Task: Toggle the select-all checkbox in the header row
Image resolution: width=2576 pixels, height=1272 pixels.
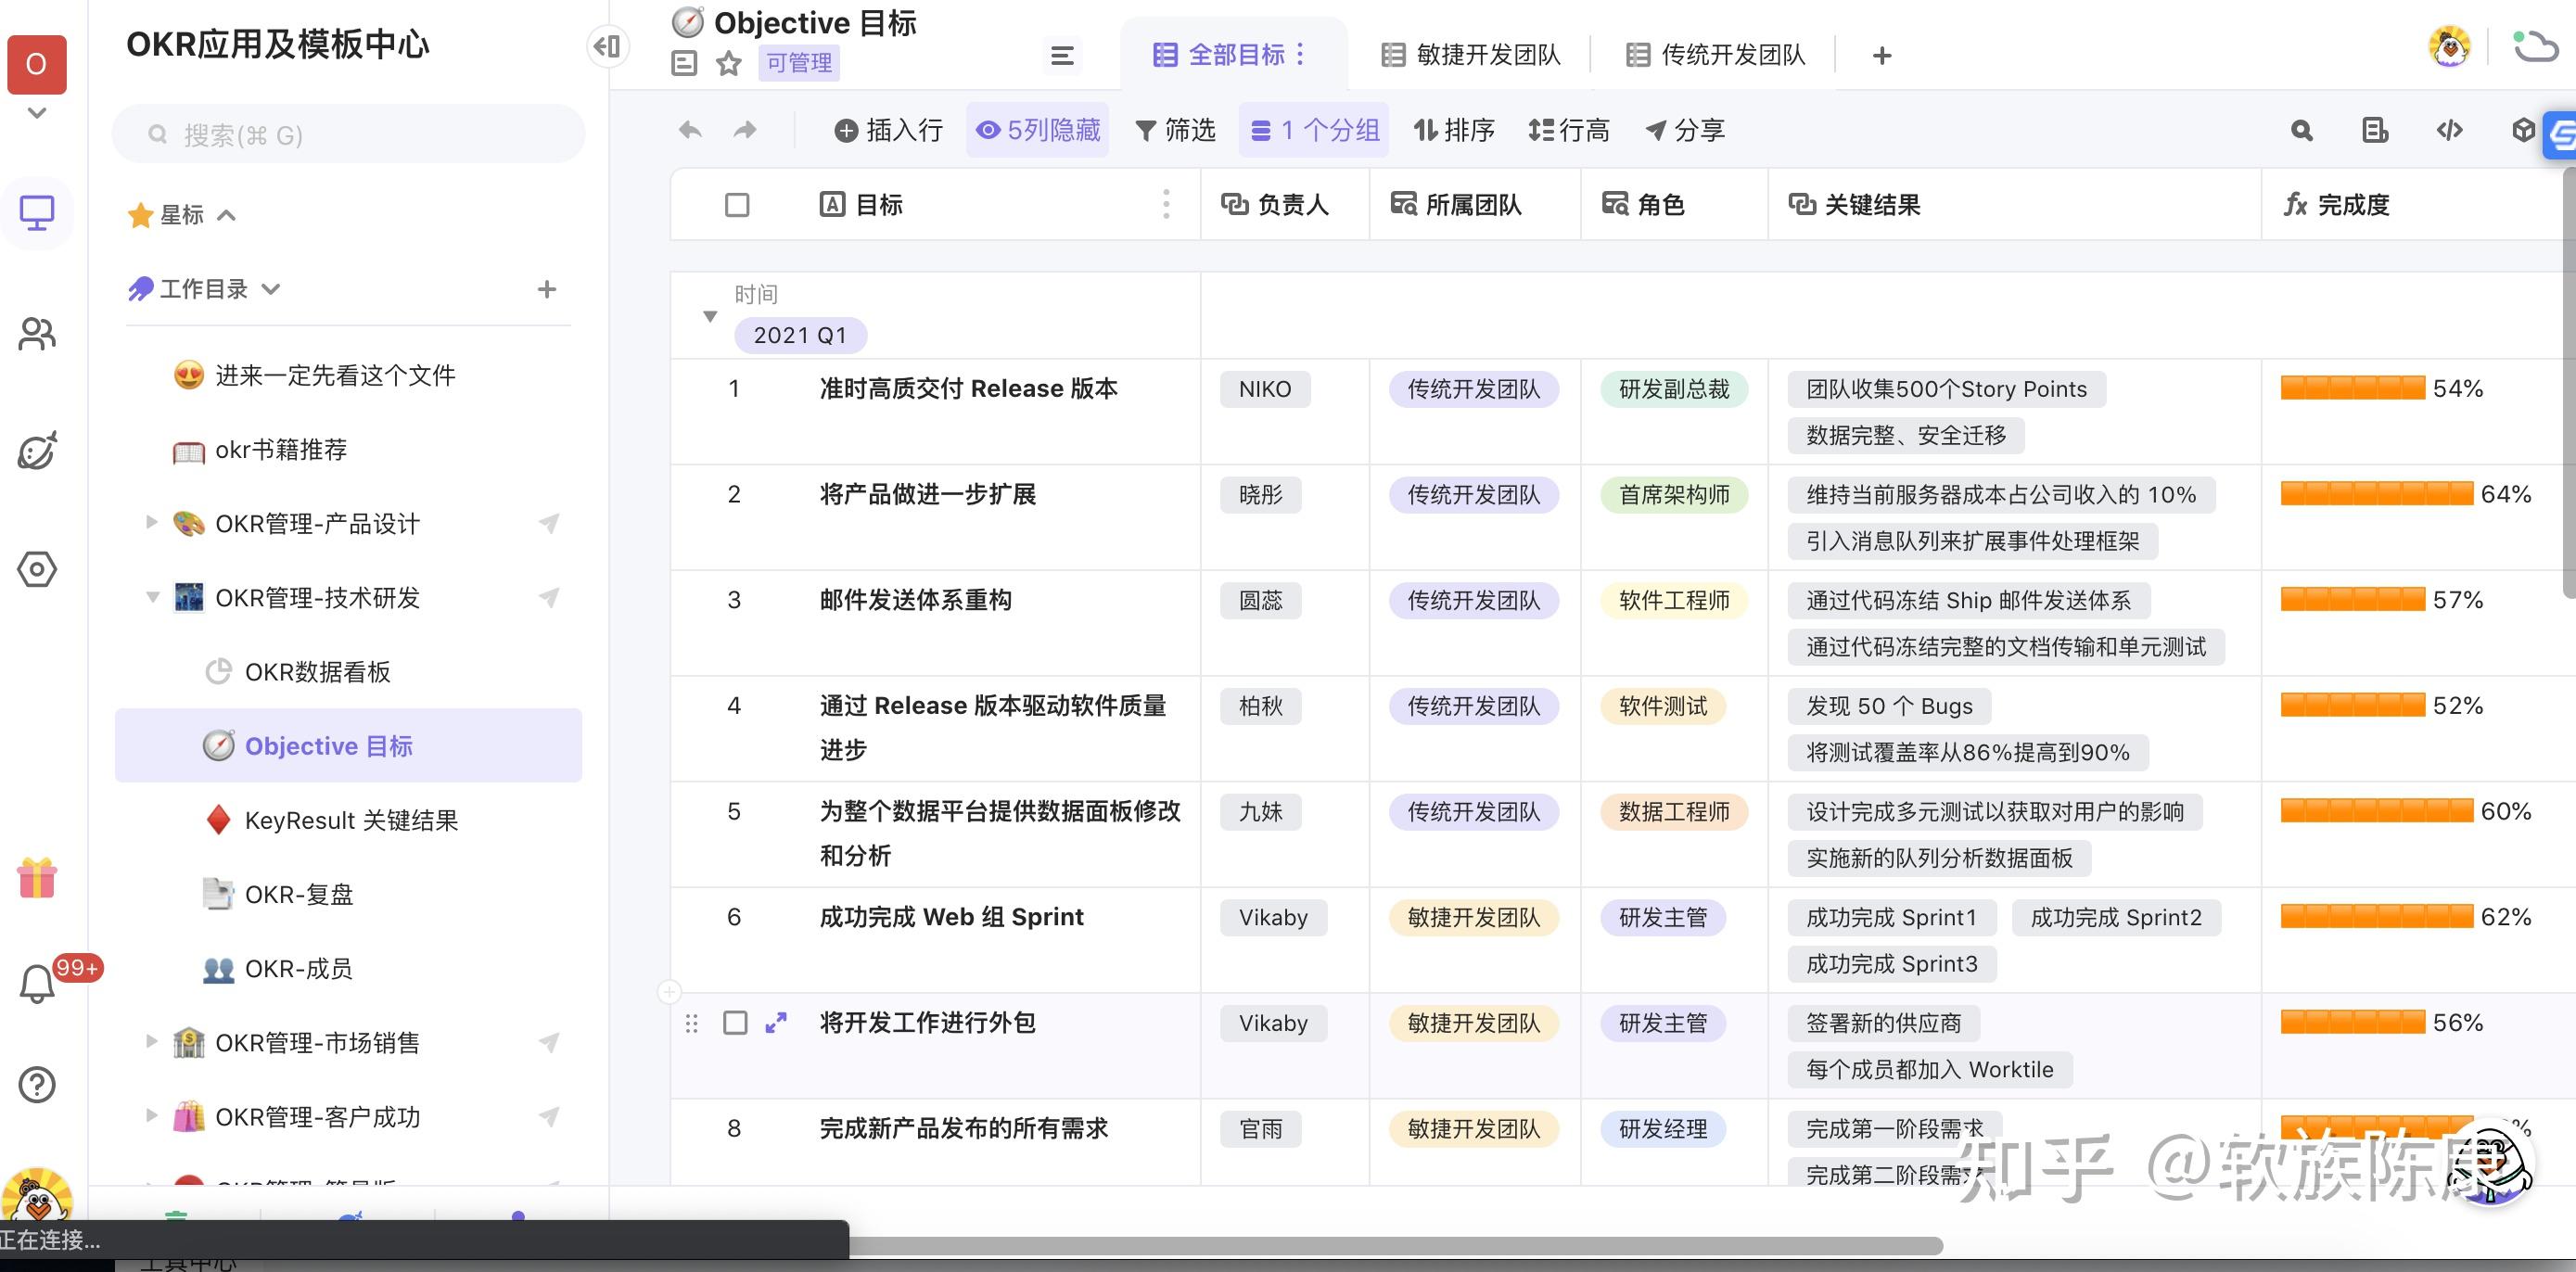Action: pos(736,204)
